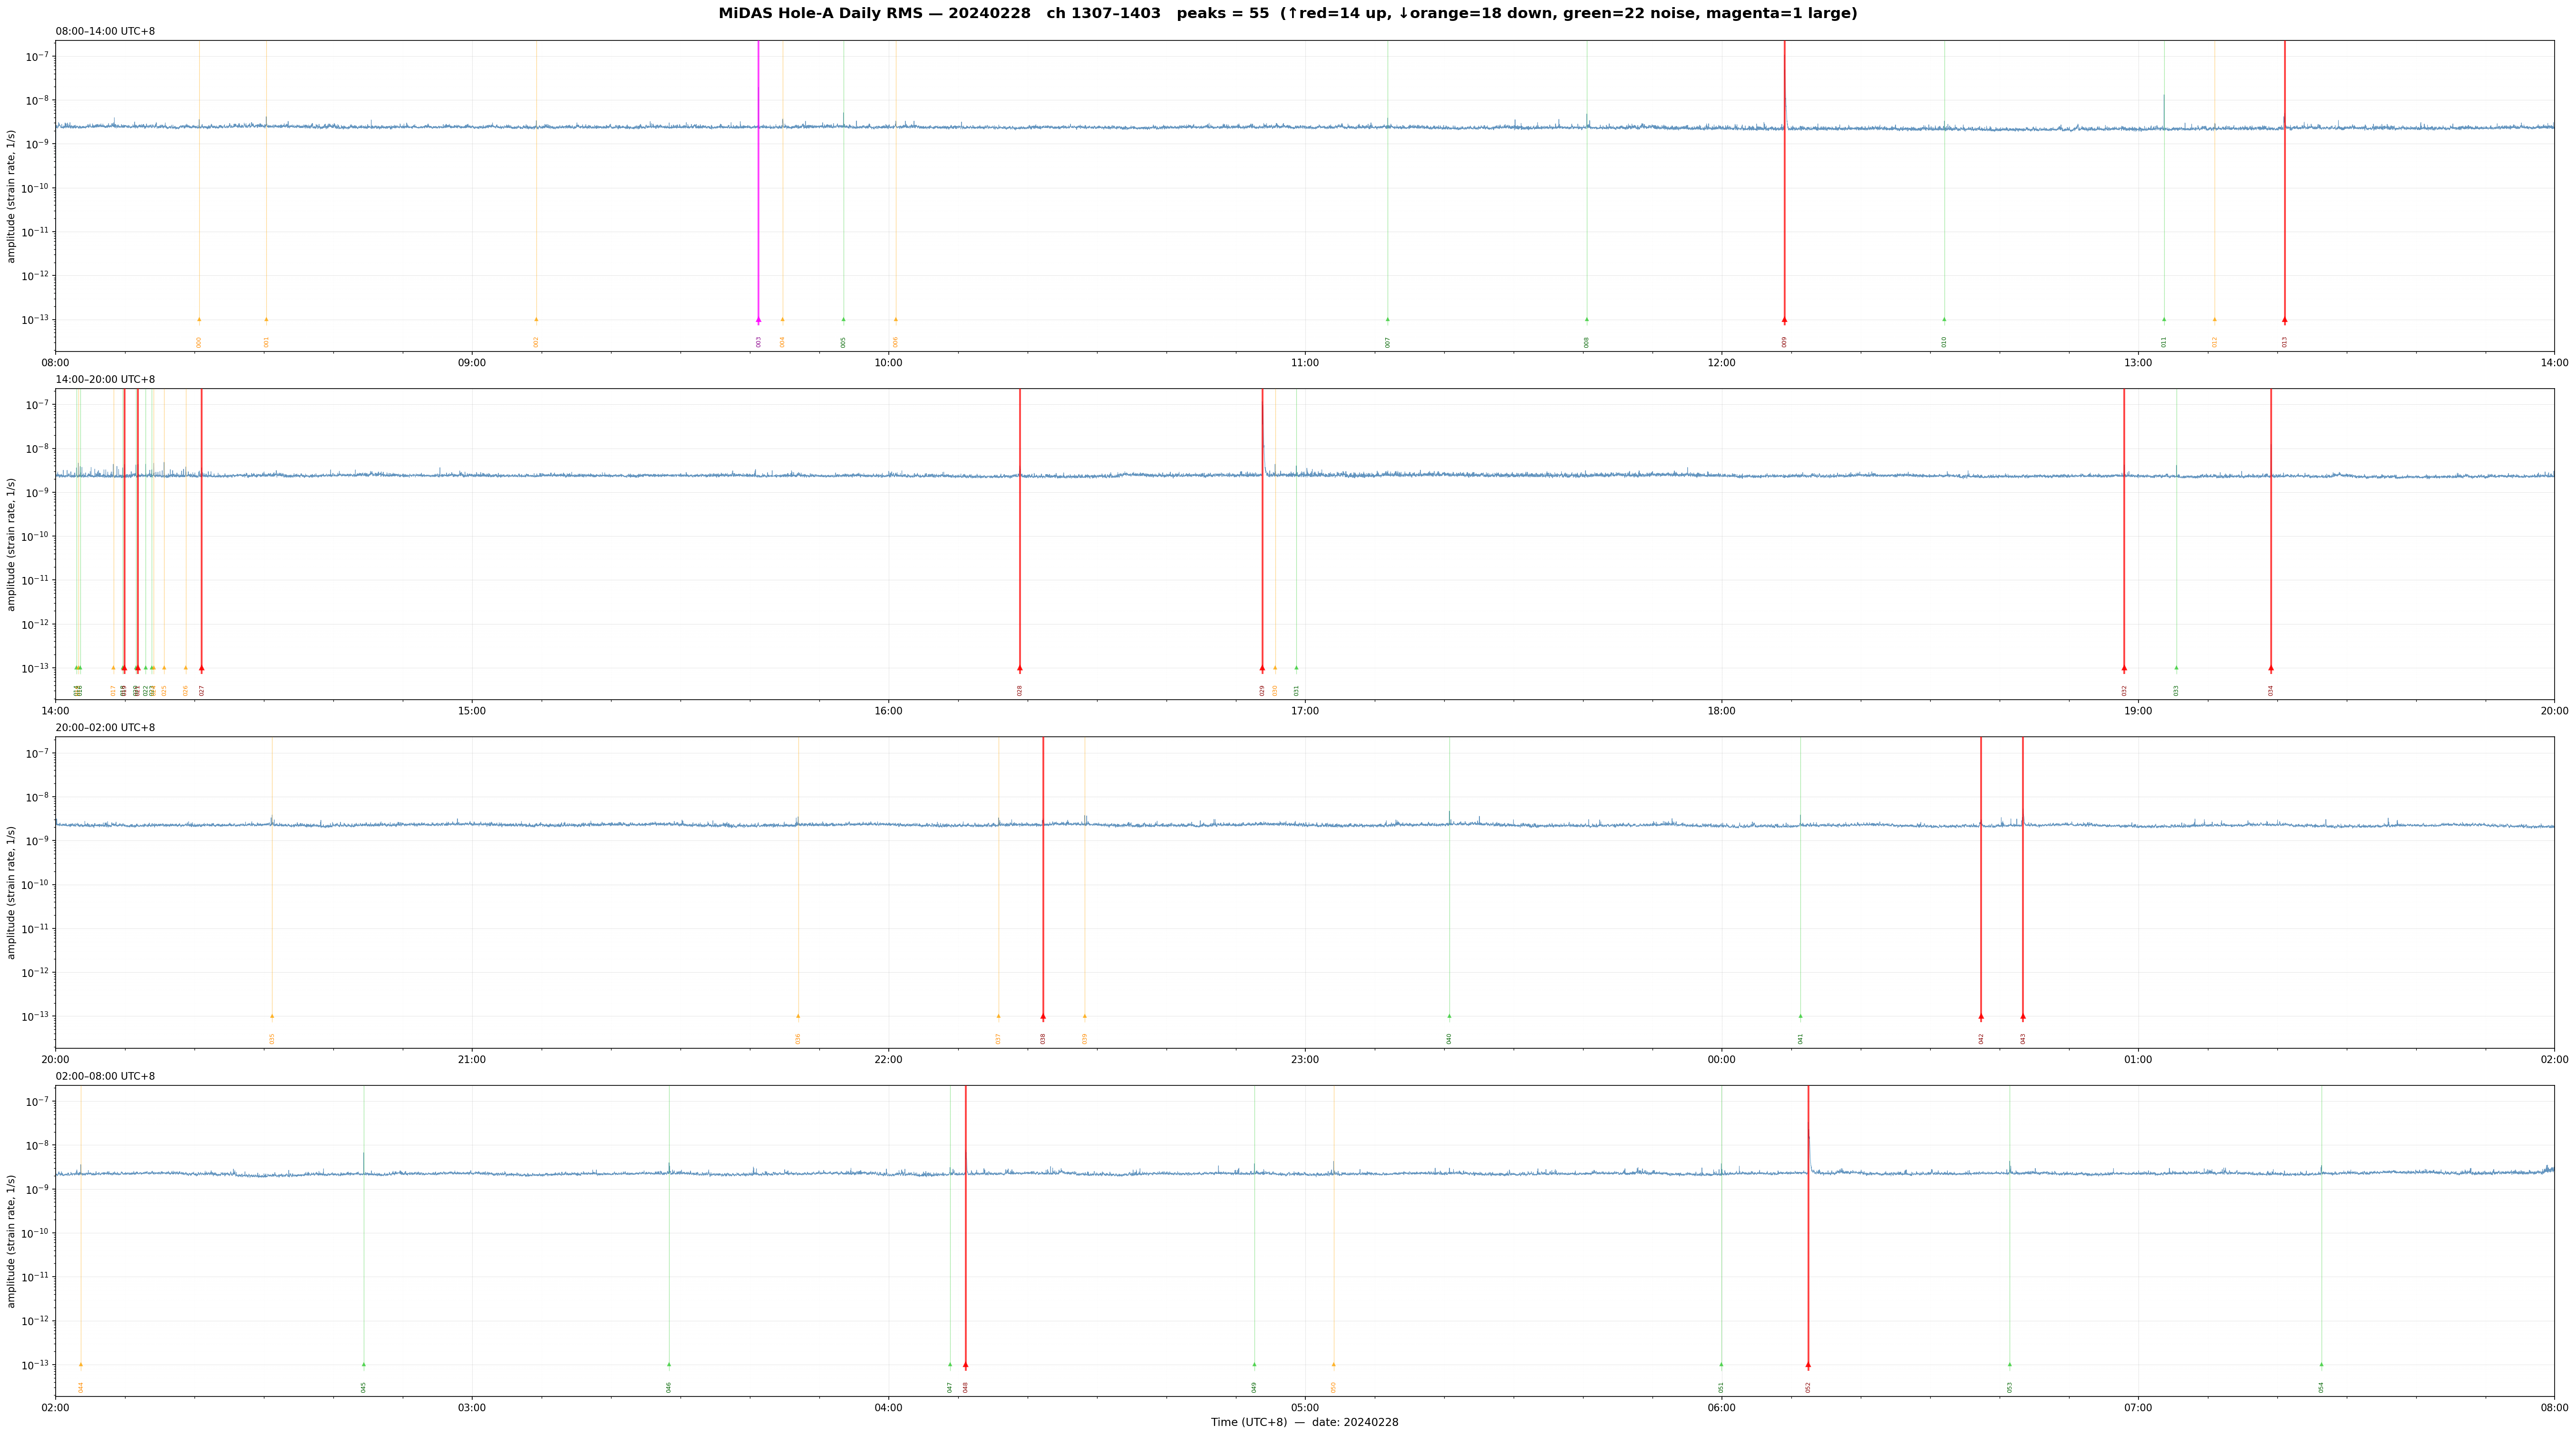Click green noise marker 033

[2176, 668]
